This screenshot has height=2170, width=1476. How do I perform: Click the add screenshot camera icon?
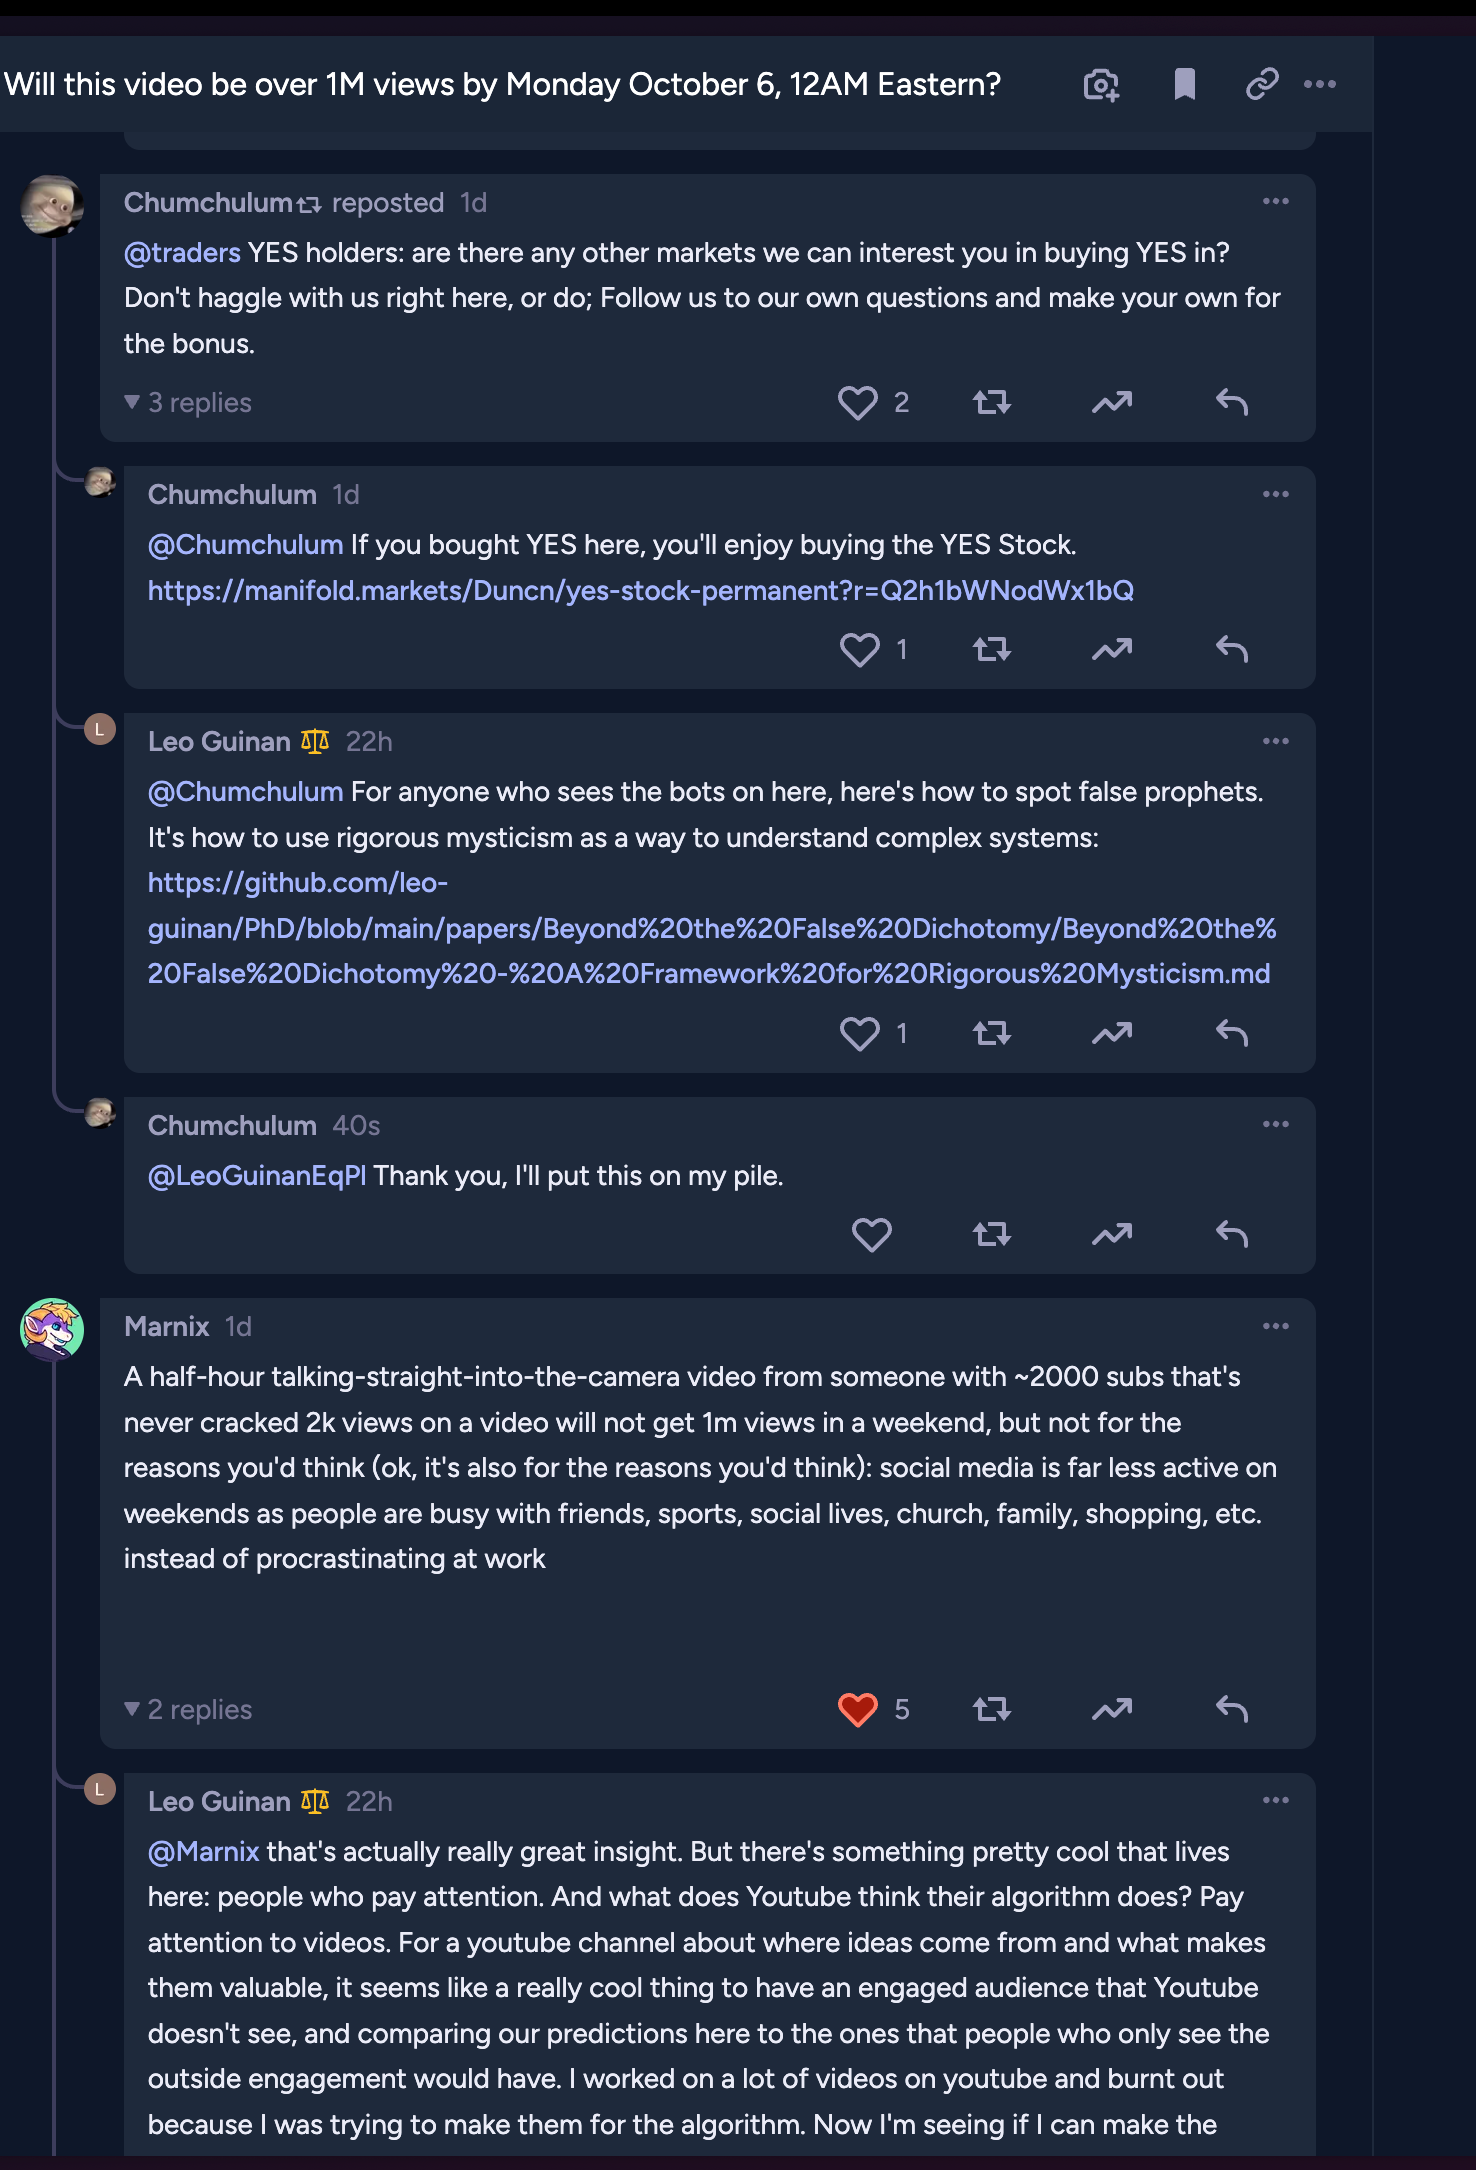(1101, 85)
